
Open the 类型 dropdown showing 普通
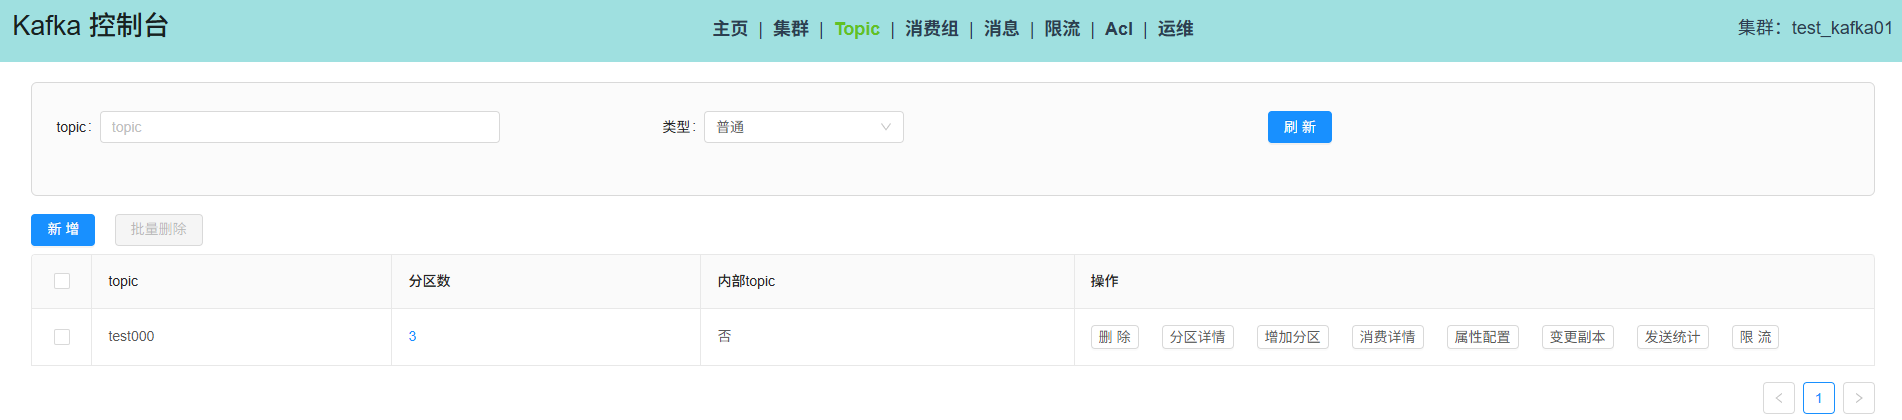pos(804,127)
